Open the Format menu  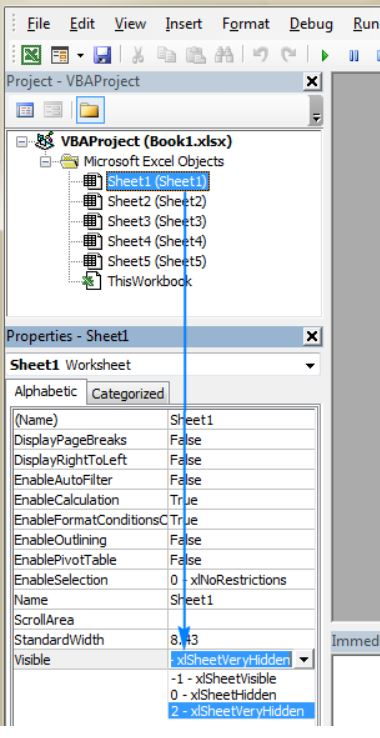pyautogui.click(x=246, y=24)
